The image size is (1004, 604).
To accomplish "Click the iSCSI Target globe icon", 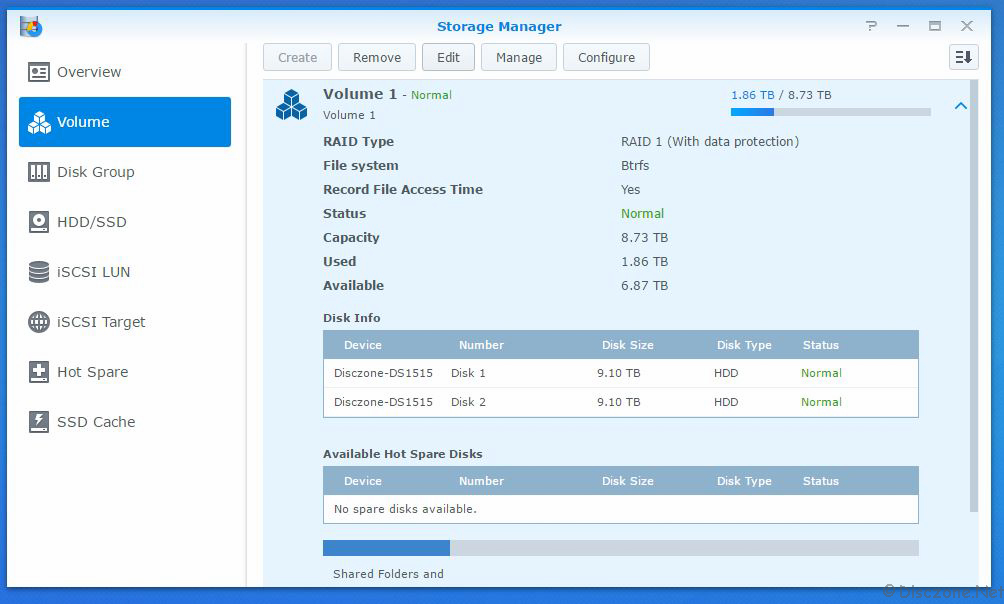I will coord(38,322).
